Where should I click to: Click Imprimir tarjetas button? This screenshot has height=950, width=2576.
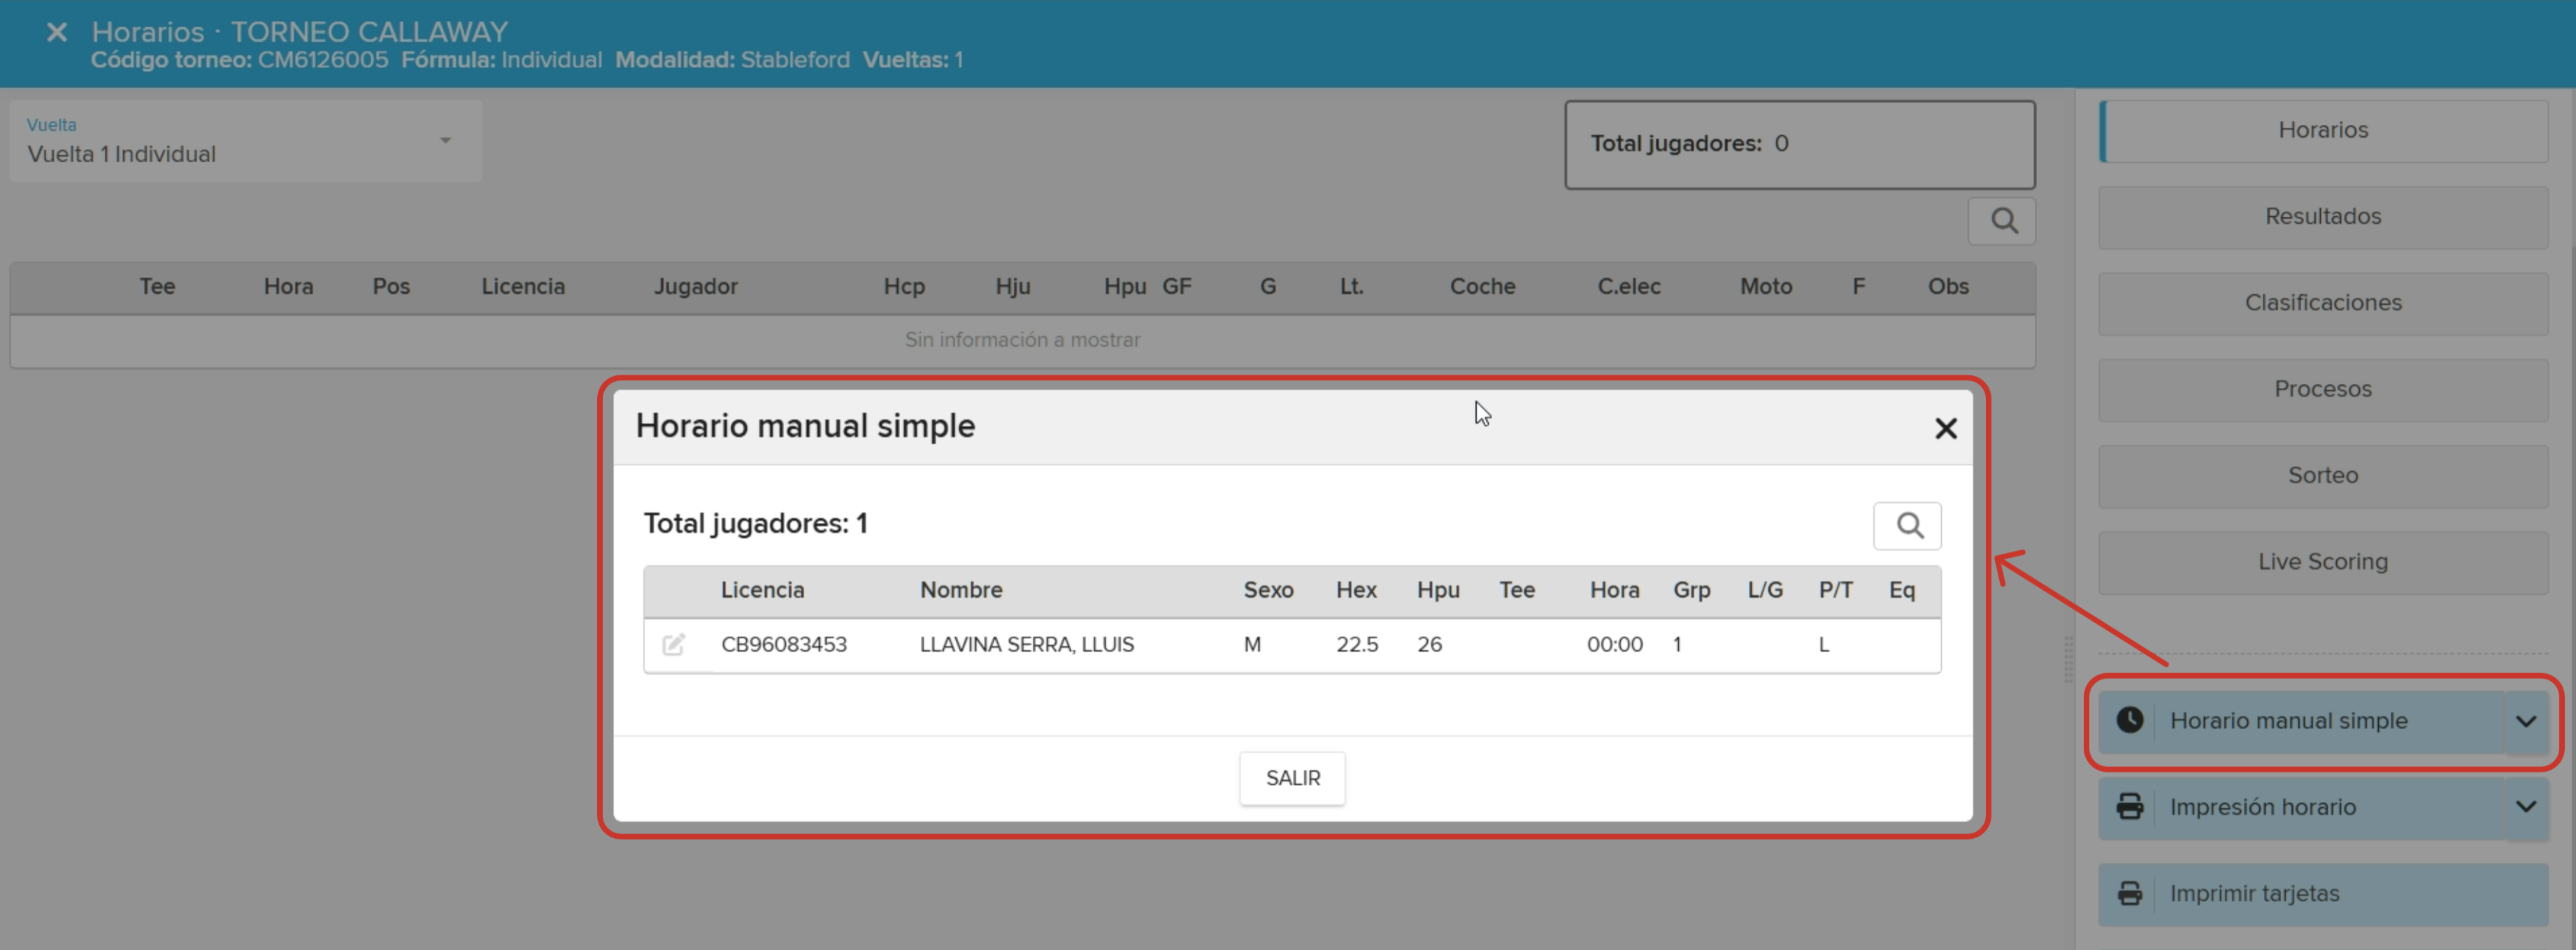(x=2323, y=894)
